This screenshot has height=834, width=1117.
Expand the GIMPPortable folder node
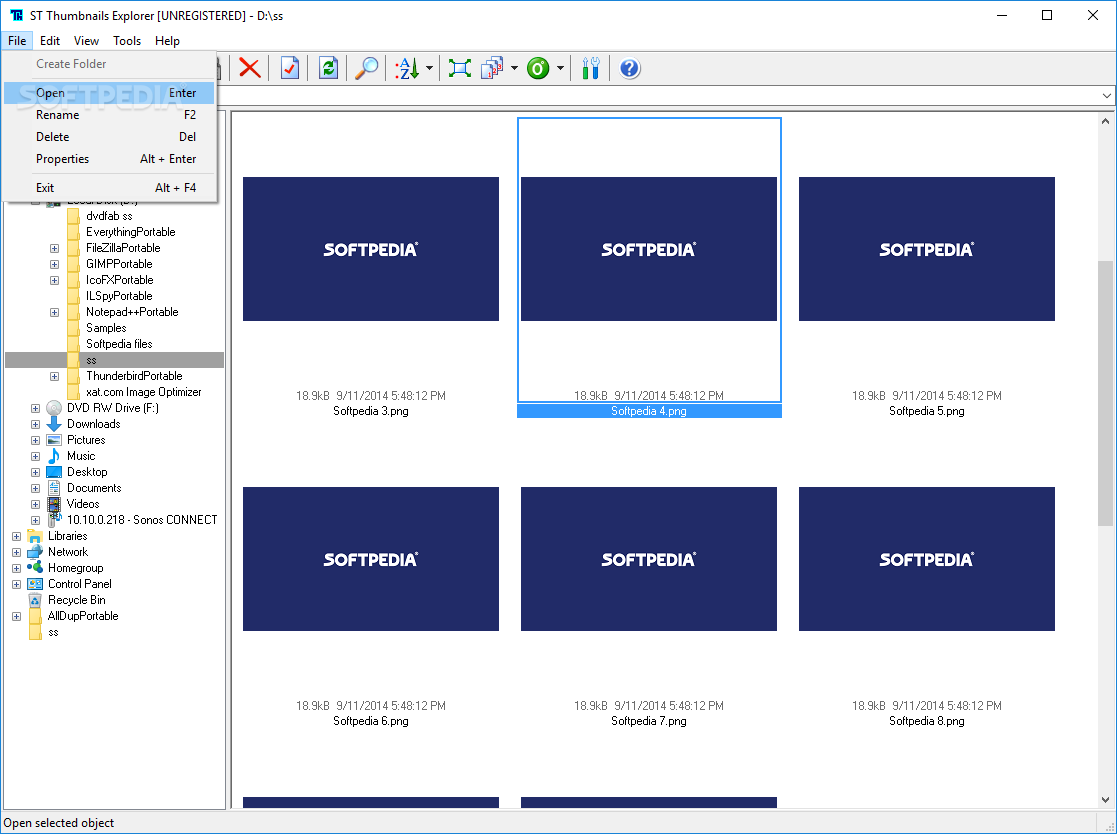click(54, 264)
